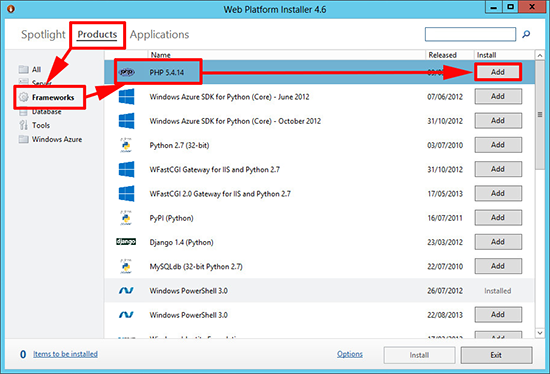This screenshot has height=374, width=550.
Task: Select the All category
Action: pyautogui.click(x=36, y=69)
